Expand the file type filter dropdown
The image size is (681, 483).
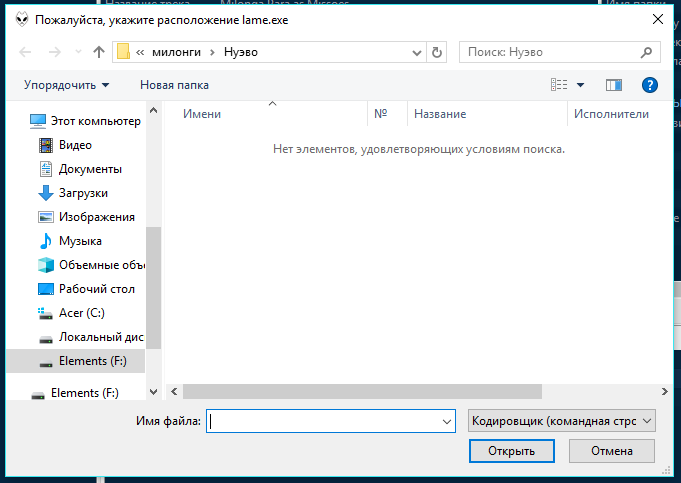point(561,422)
